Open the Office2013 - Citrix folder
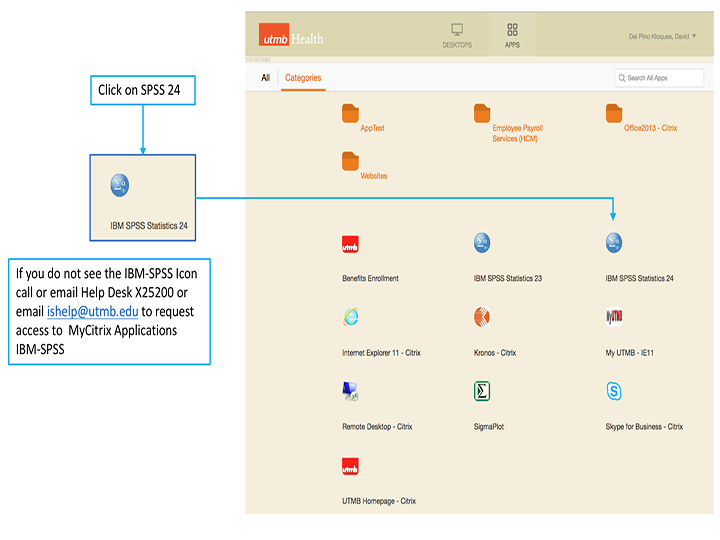Viewport: 720px width, 540px height. tap(614, 113)
